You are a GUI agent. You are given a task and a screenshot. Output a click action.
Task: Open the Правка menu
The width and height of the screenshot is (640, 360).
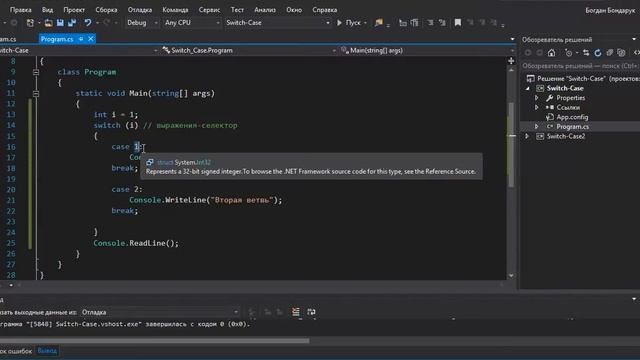[20, 10]
